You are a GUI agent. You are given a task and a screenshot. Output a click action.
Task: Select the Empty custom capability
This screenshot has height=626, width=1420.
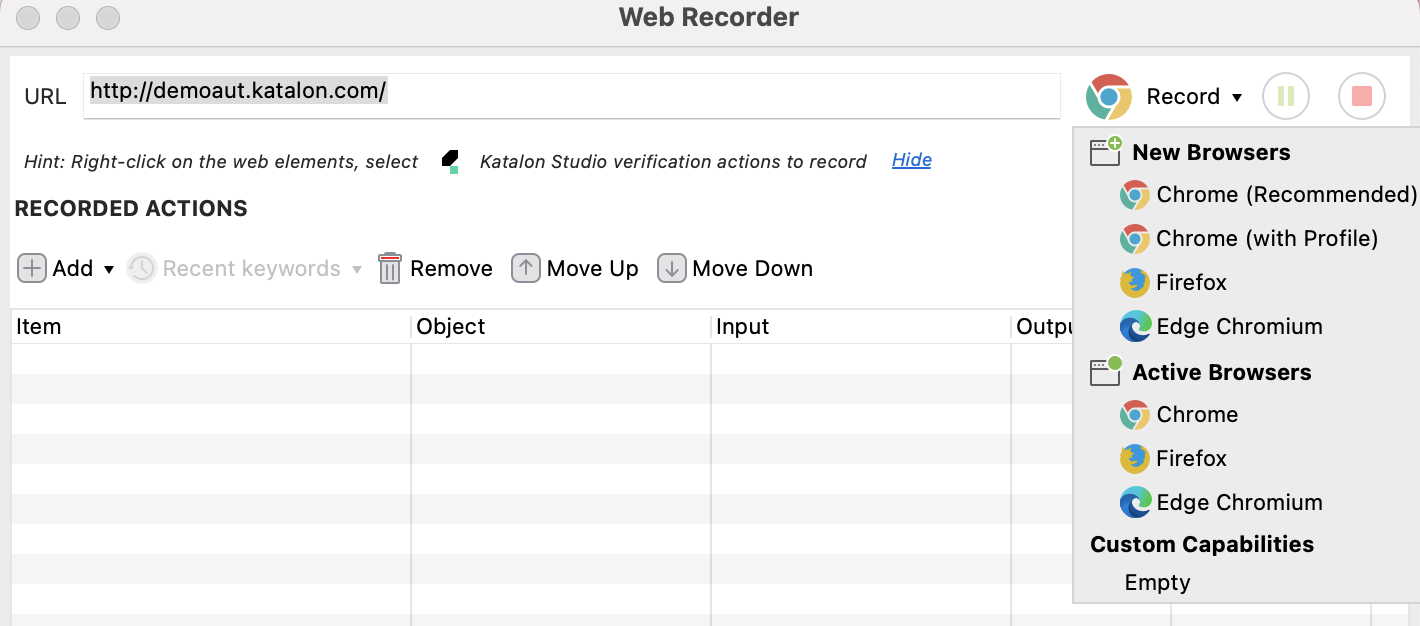point(1157,581)
